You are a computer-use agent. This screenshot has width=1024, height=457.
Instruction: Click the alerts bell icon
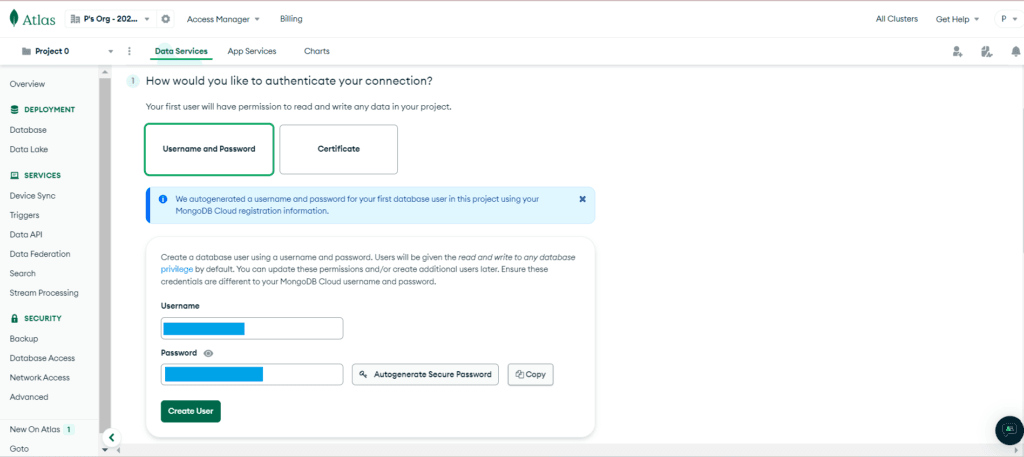[1015, 51]
